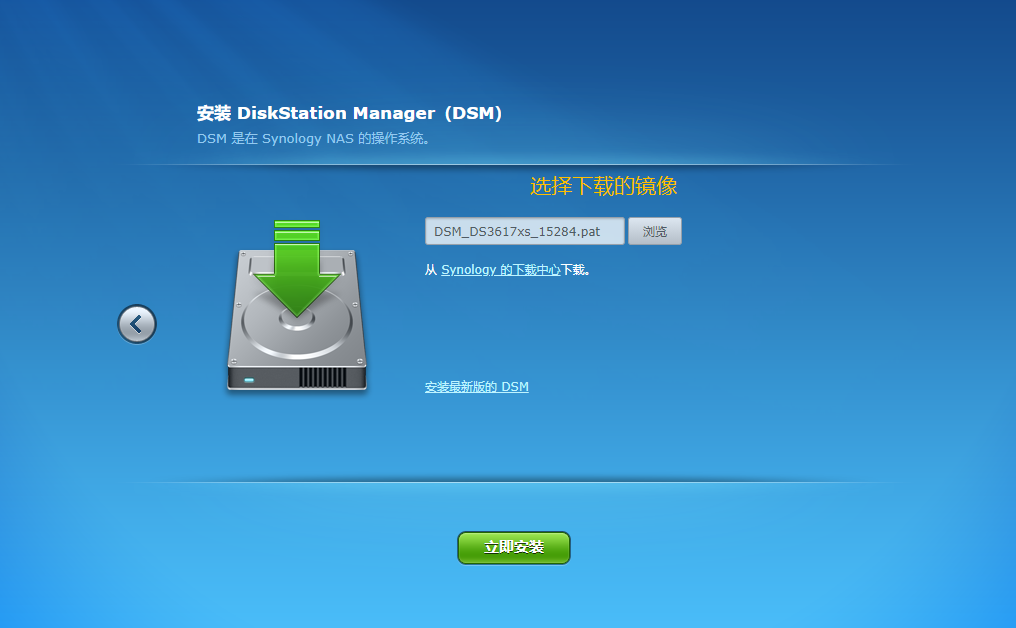Click the 安装 DiskStation Manager (DSM) title

pyautogui.click(x=349, y=114)
